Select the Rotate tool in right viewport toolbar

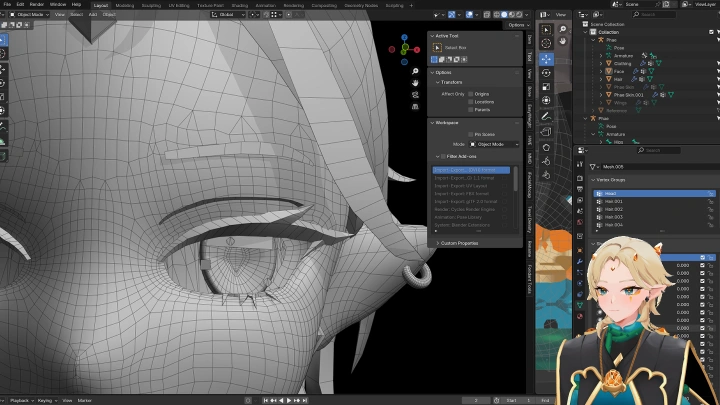point(546,73)
